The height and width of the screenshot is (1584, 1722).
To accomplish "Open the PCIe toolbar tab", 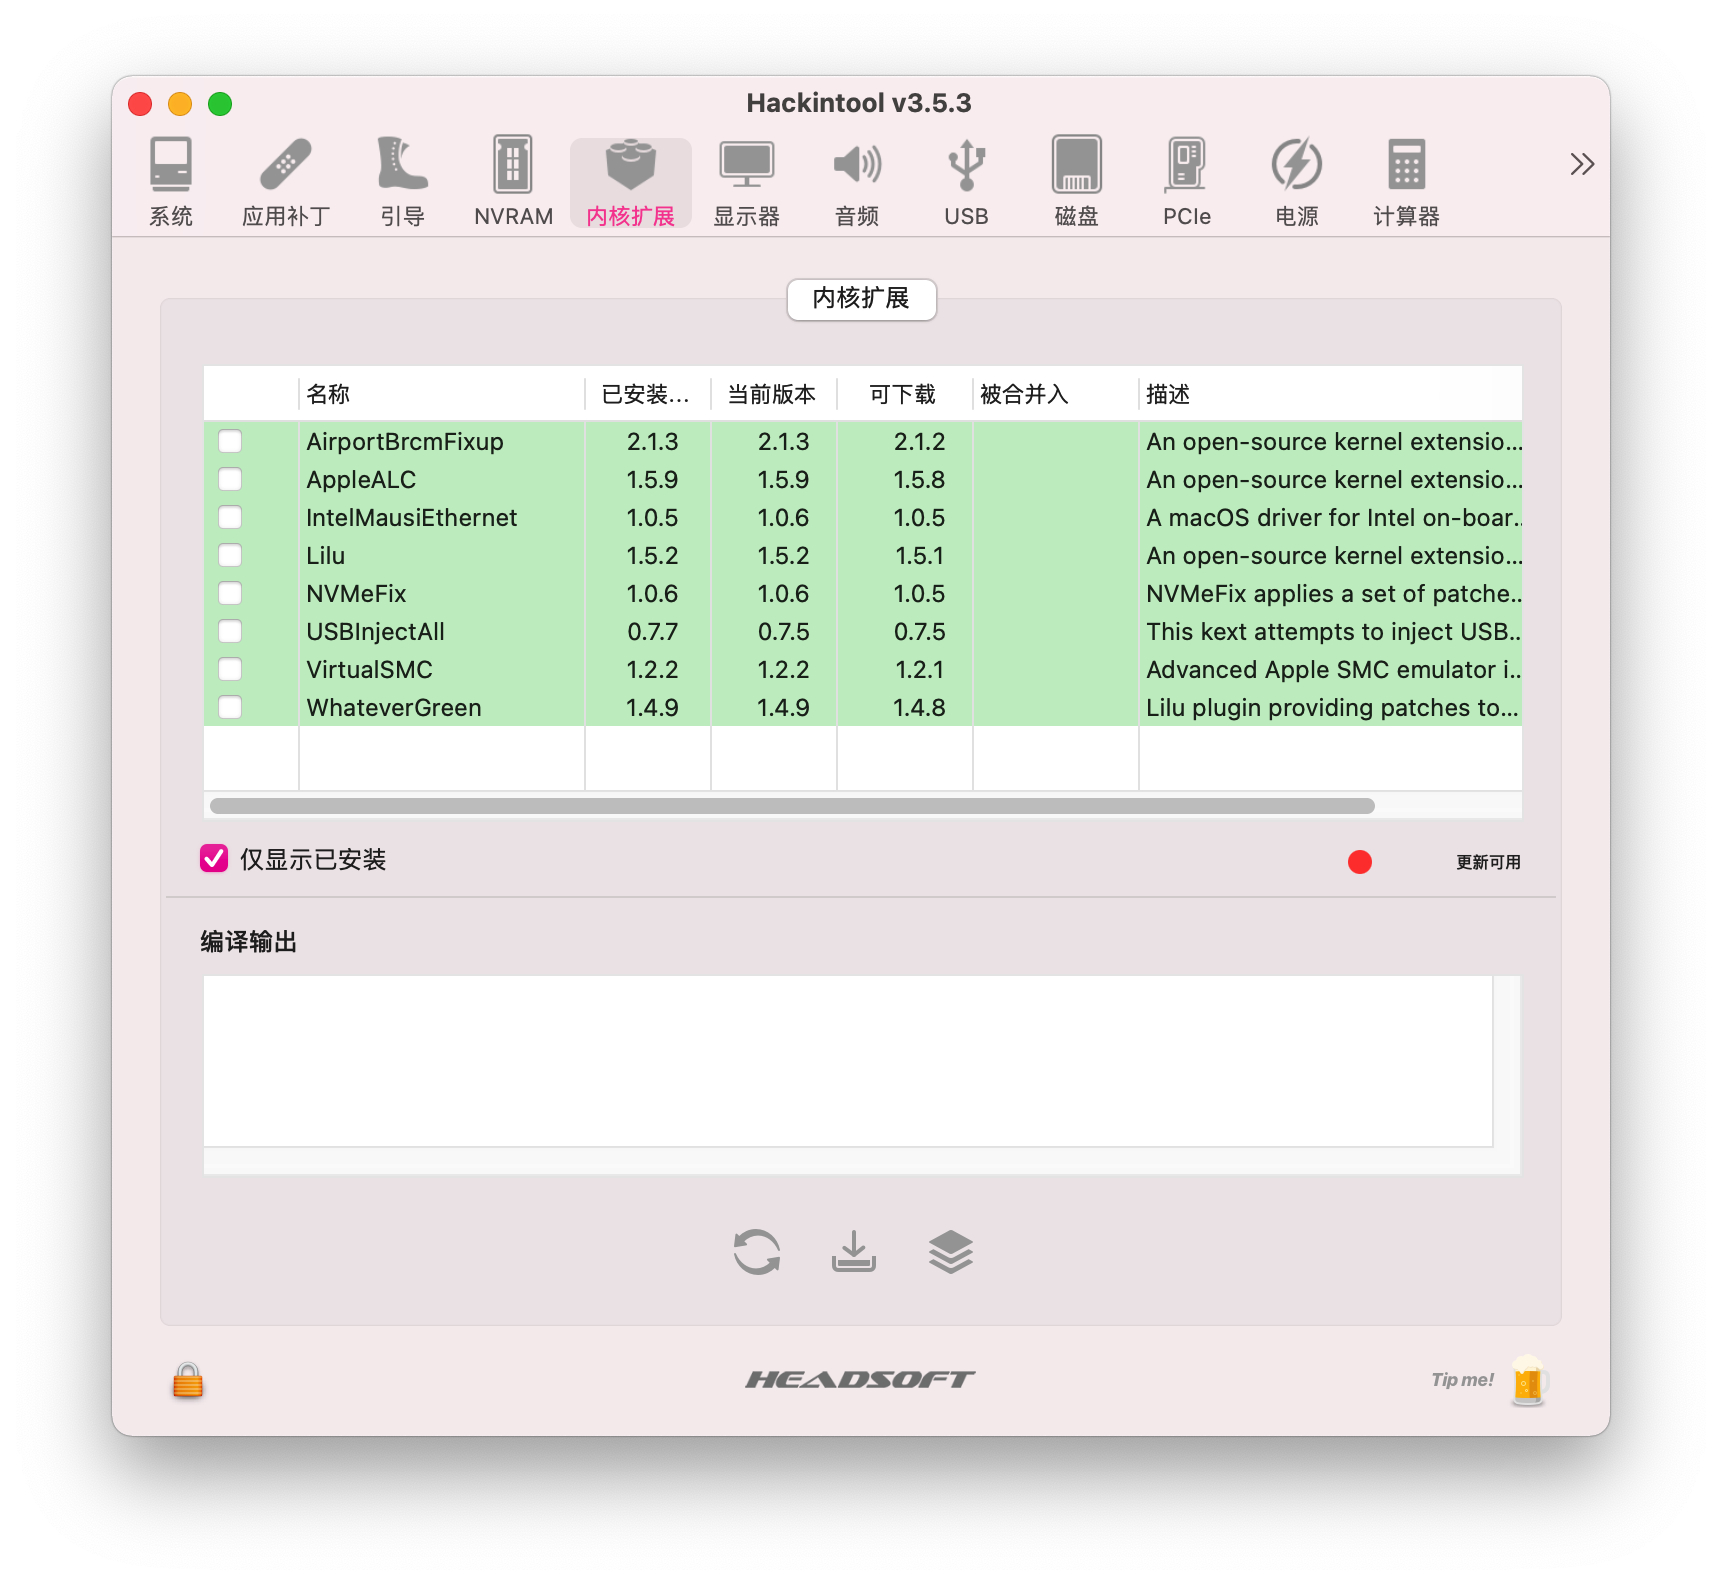I will point(1187,182).
